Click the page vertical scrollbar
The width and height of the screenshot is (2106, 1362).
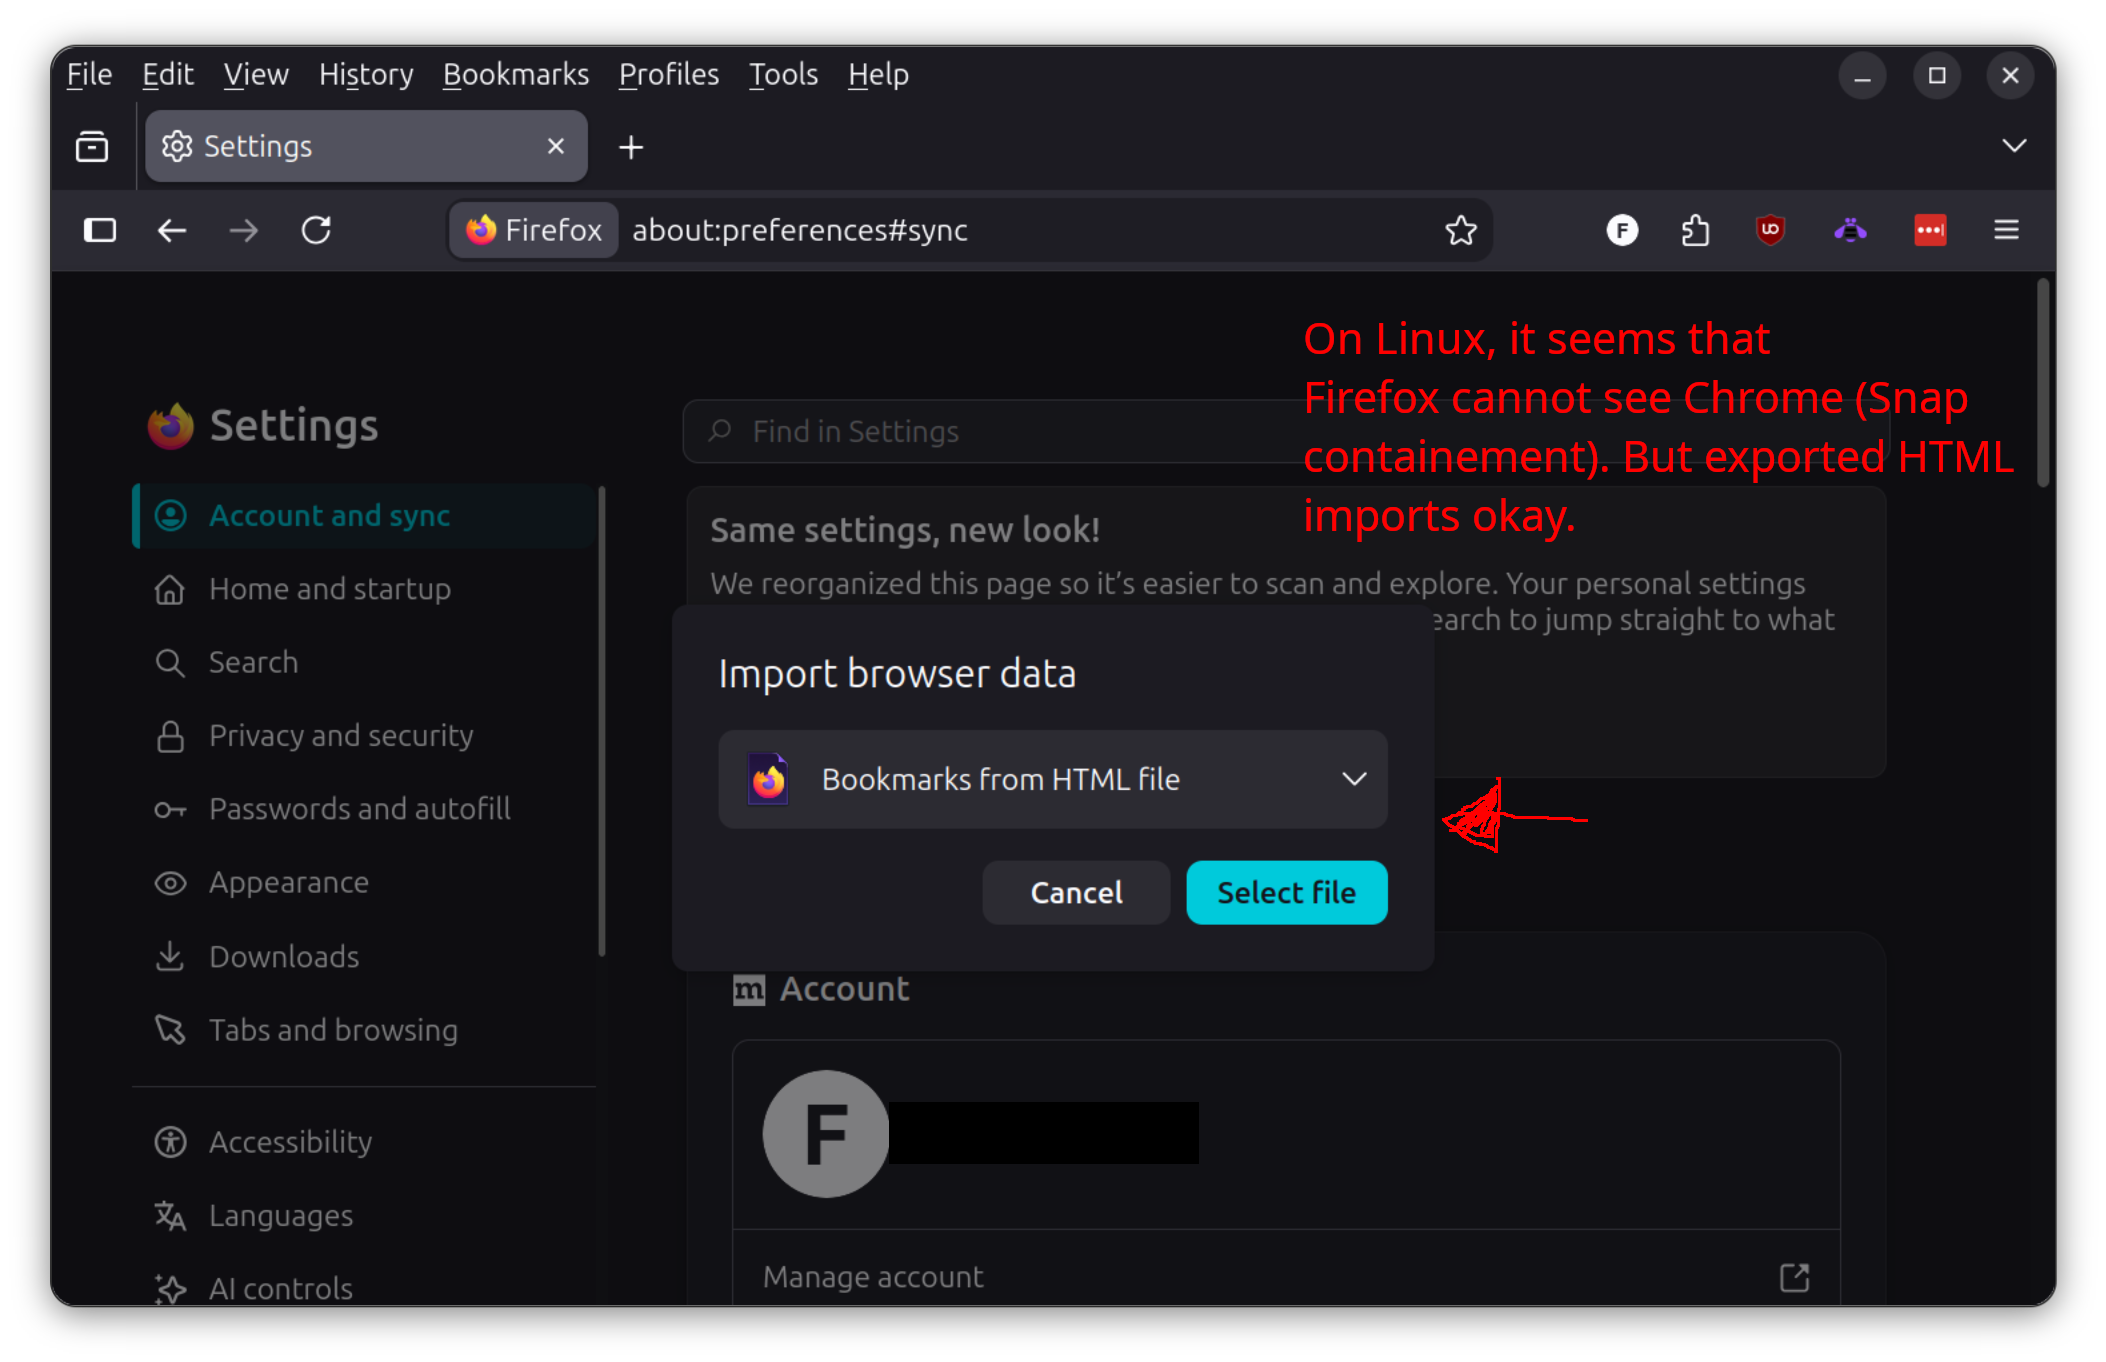pyautogui.click(x=2043, y=384)
